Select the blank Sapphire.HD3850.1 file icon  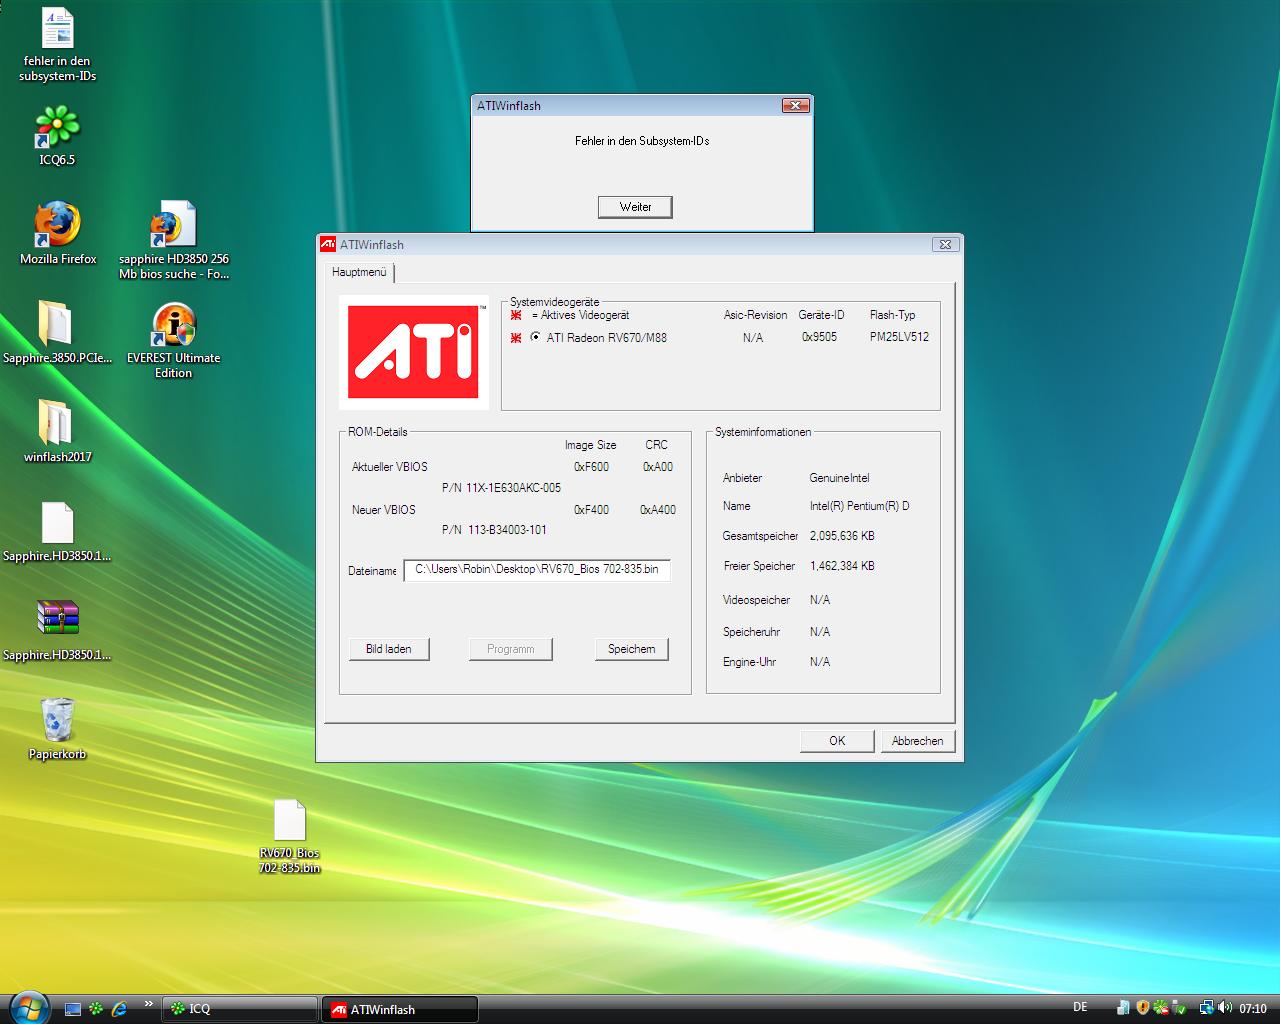point(57,530)
